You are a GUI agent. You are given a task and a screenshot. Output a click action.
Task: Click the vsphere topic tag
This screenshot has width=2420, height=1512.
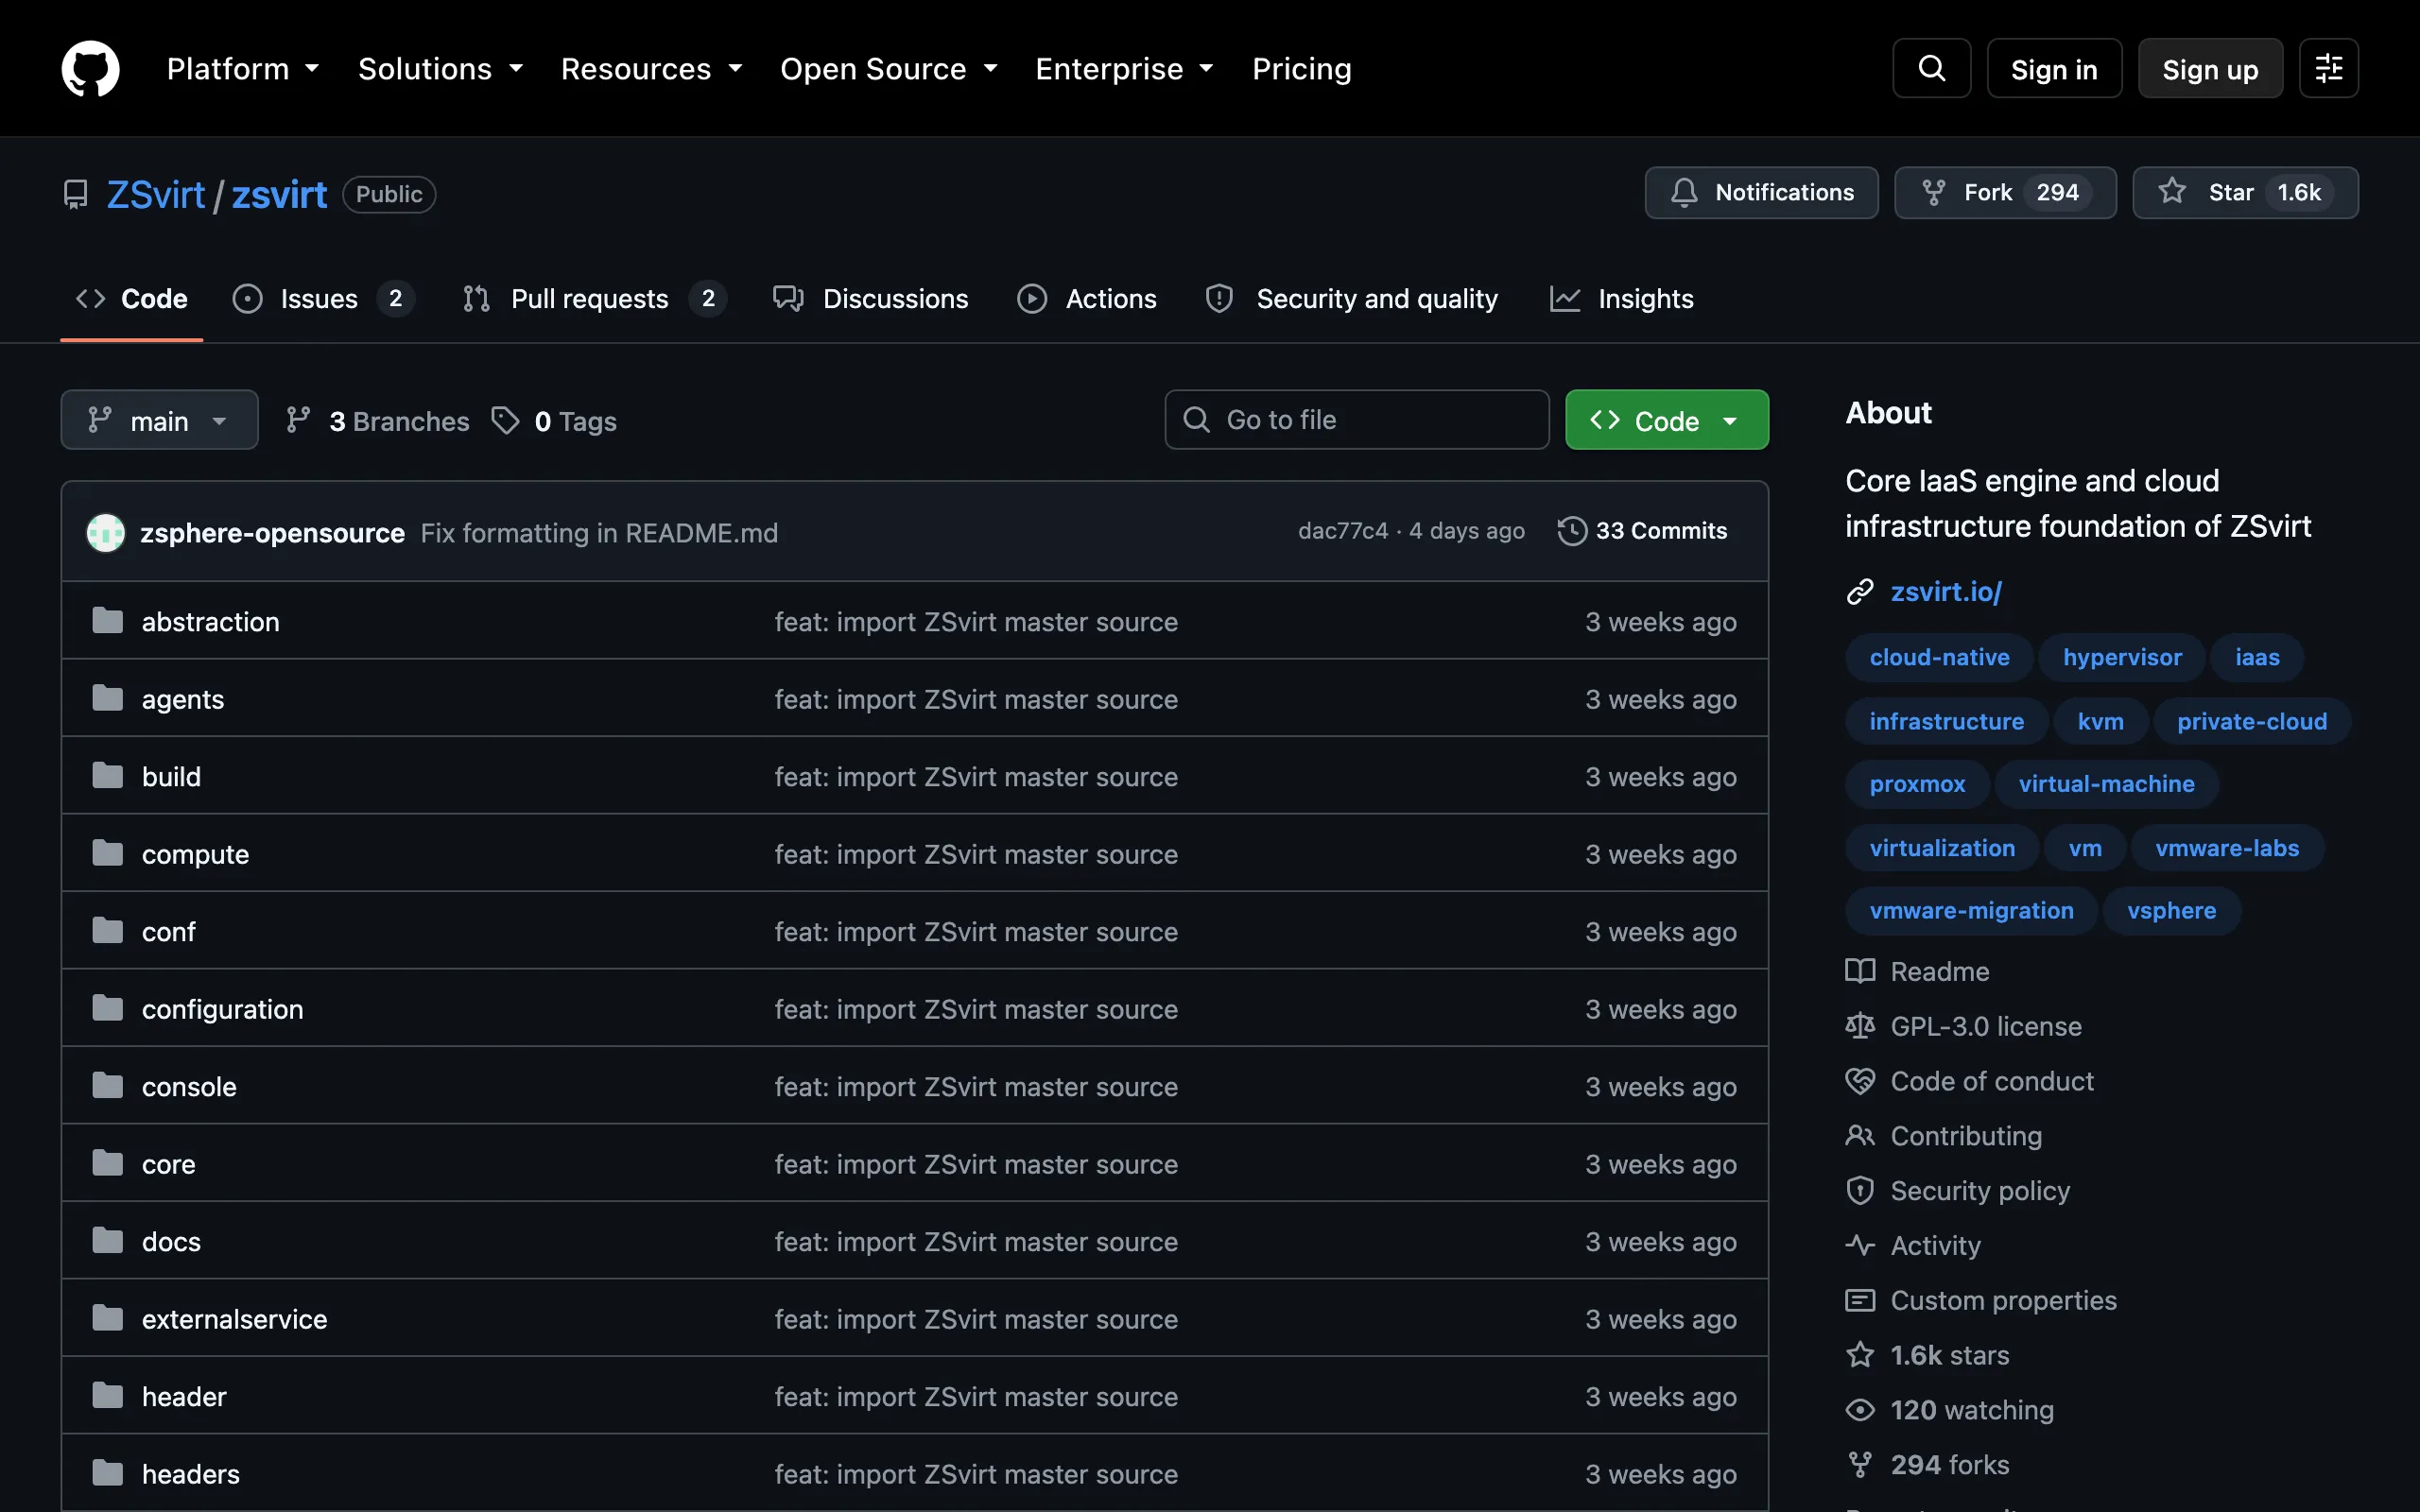pyautogui.click(x=2171, y=911)
